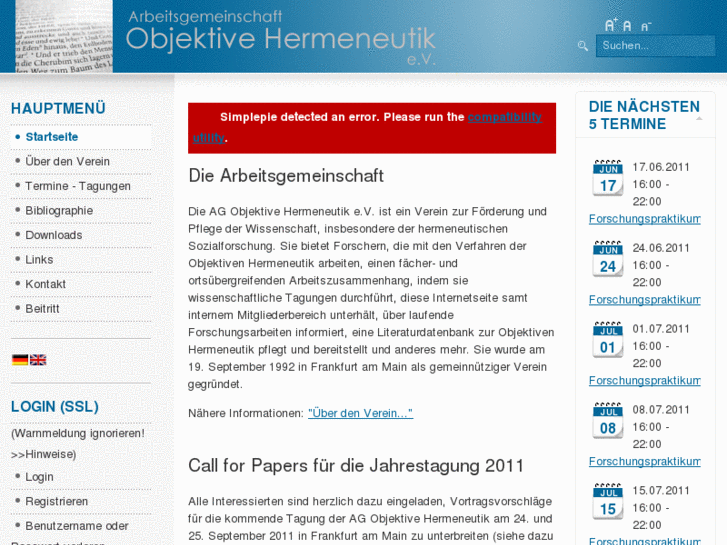Open Forschungspraktikum link for 01.07.2011

[x=644, y=380]
